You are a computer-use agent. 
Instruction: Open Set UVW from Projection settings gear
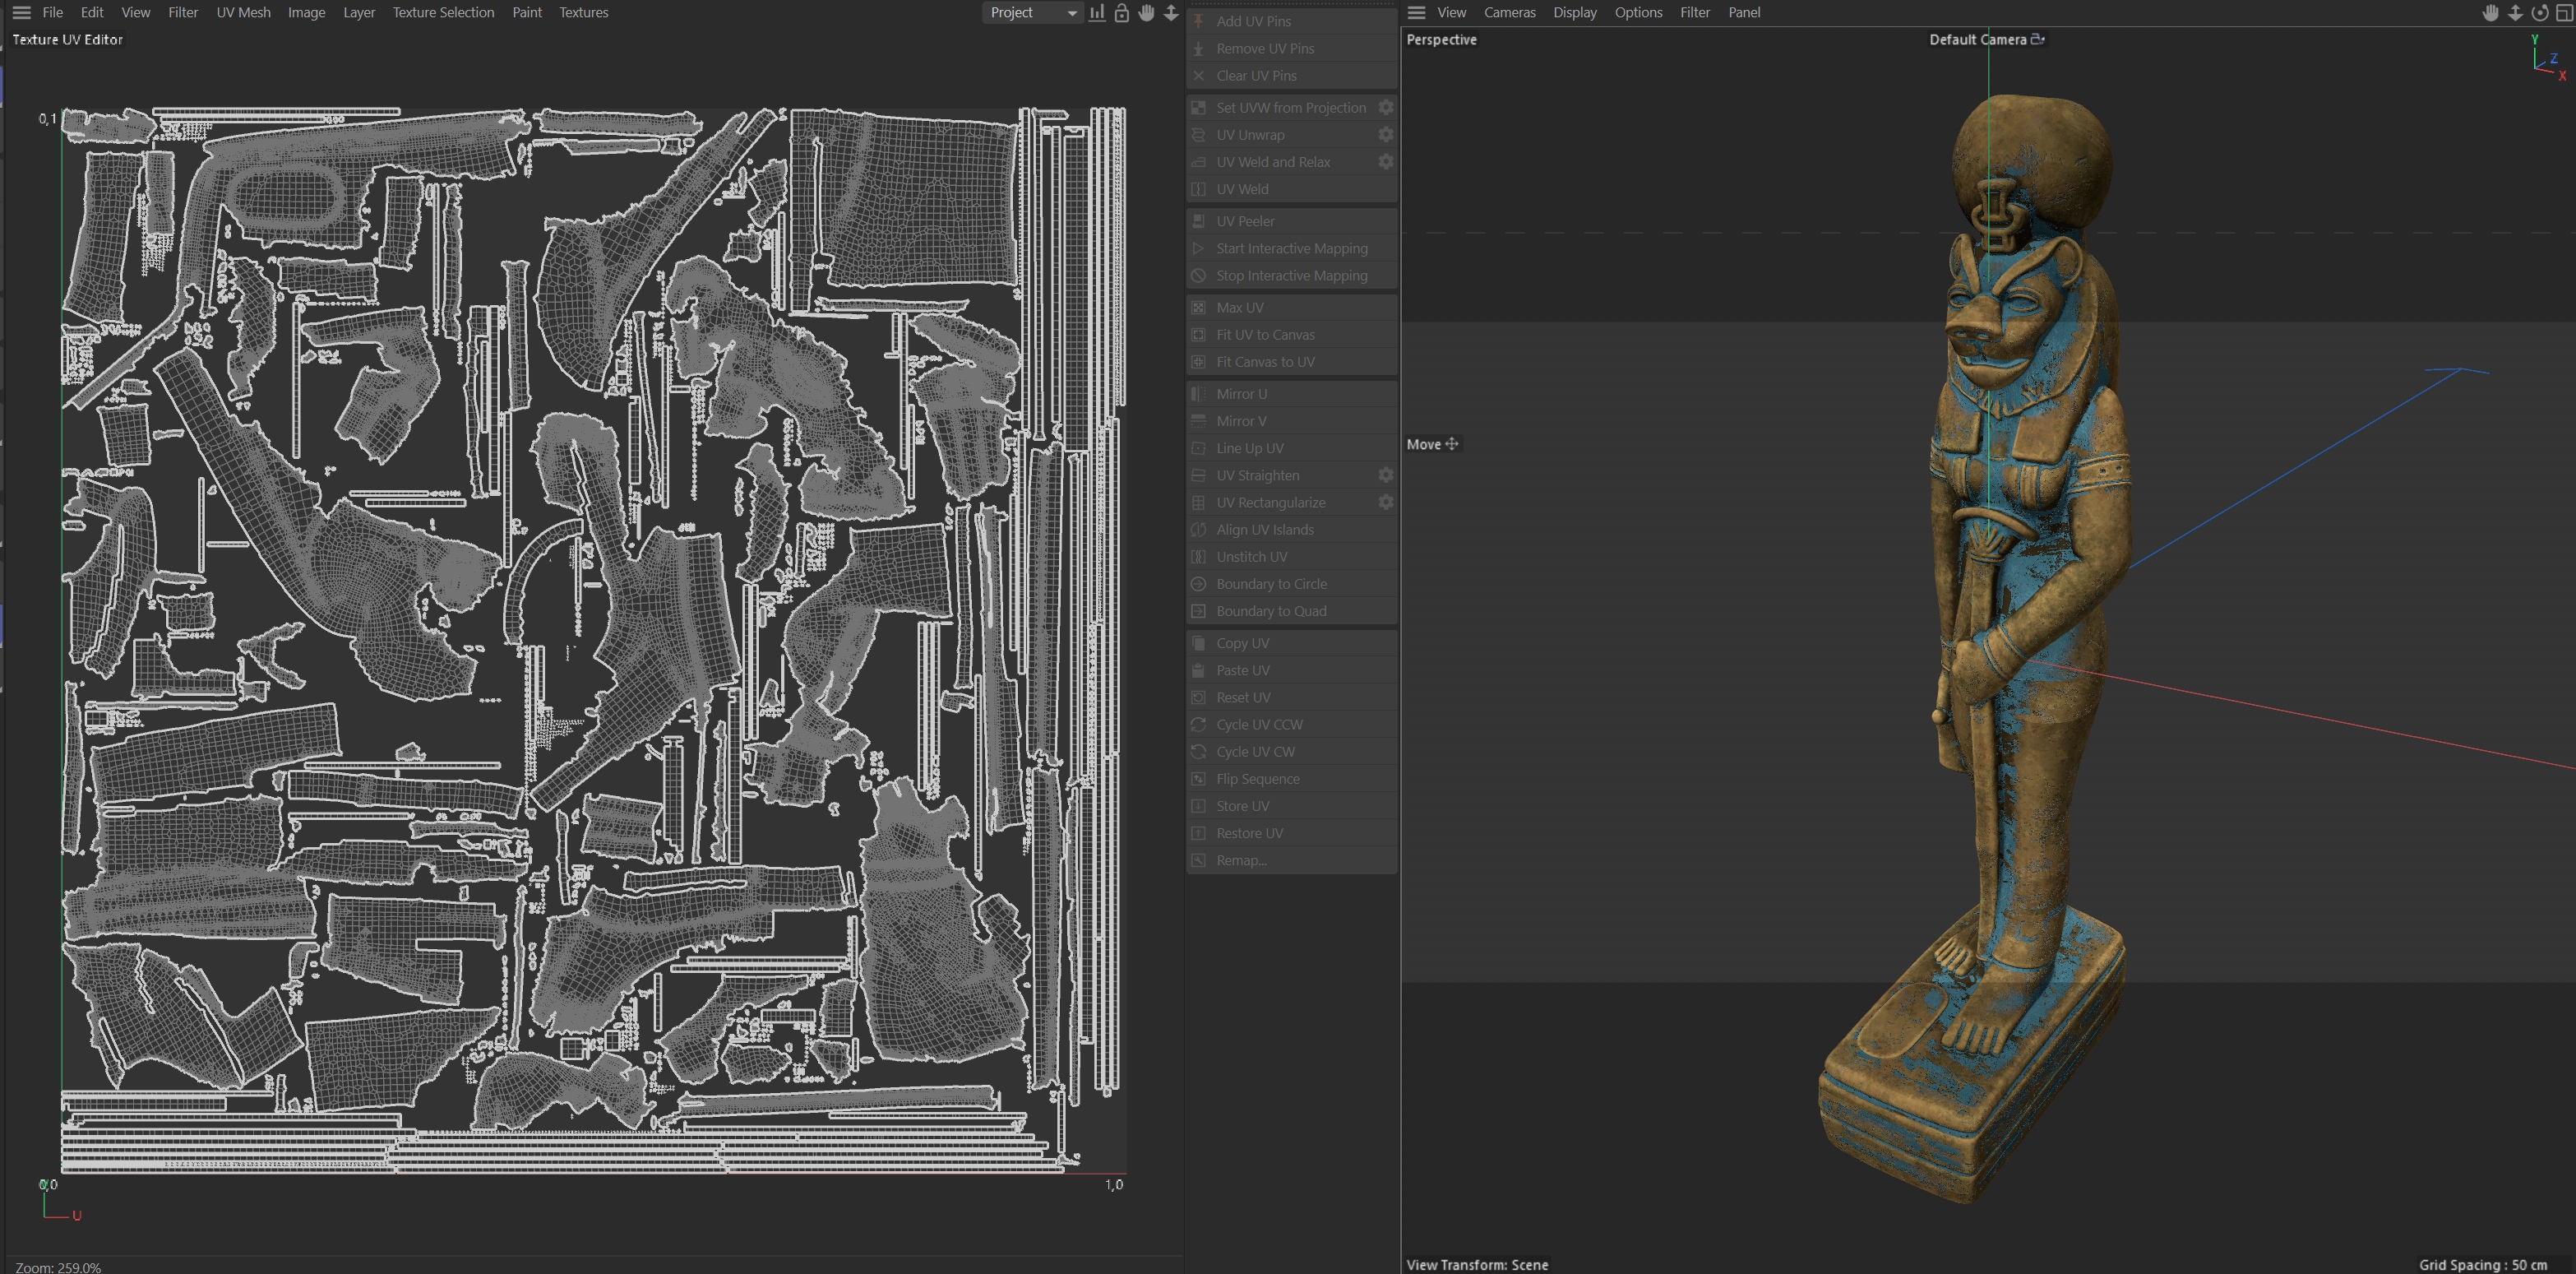click(x=1385, y=107)
